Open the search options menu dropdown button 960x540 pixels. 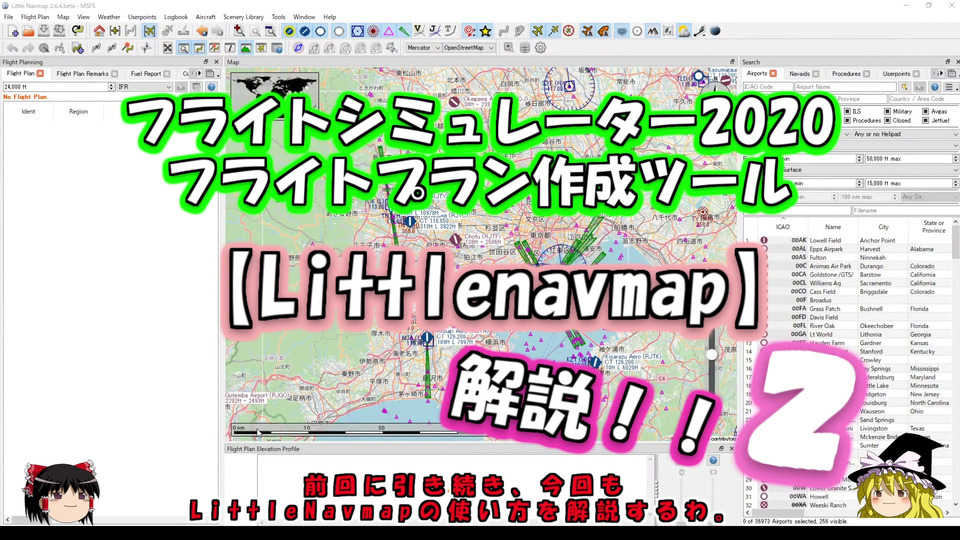950,87
